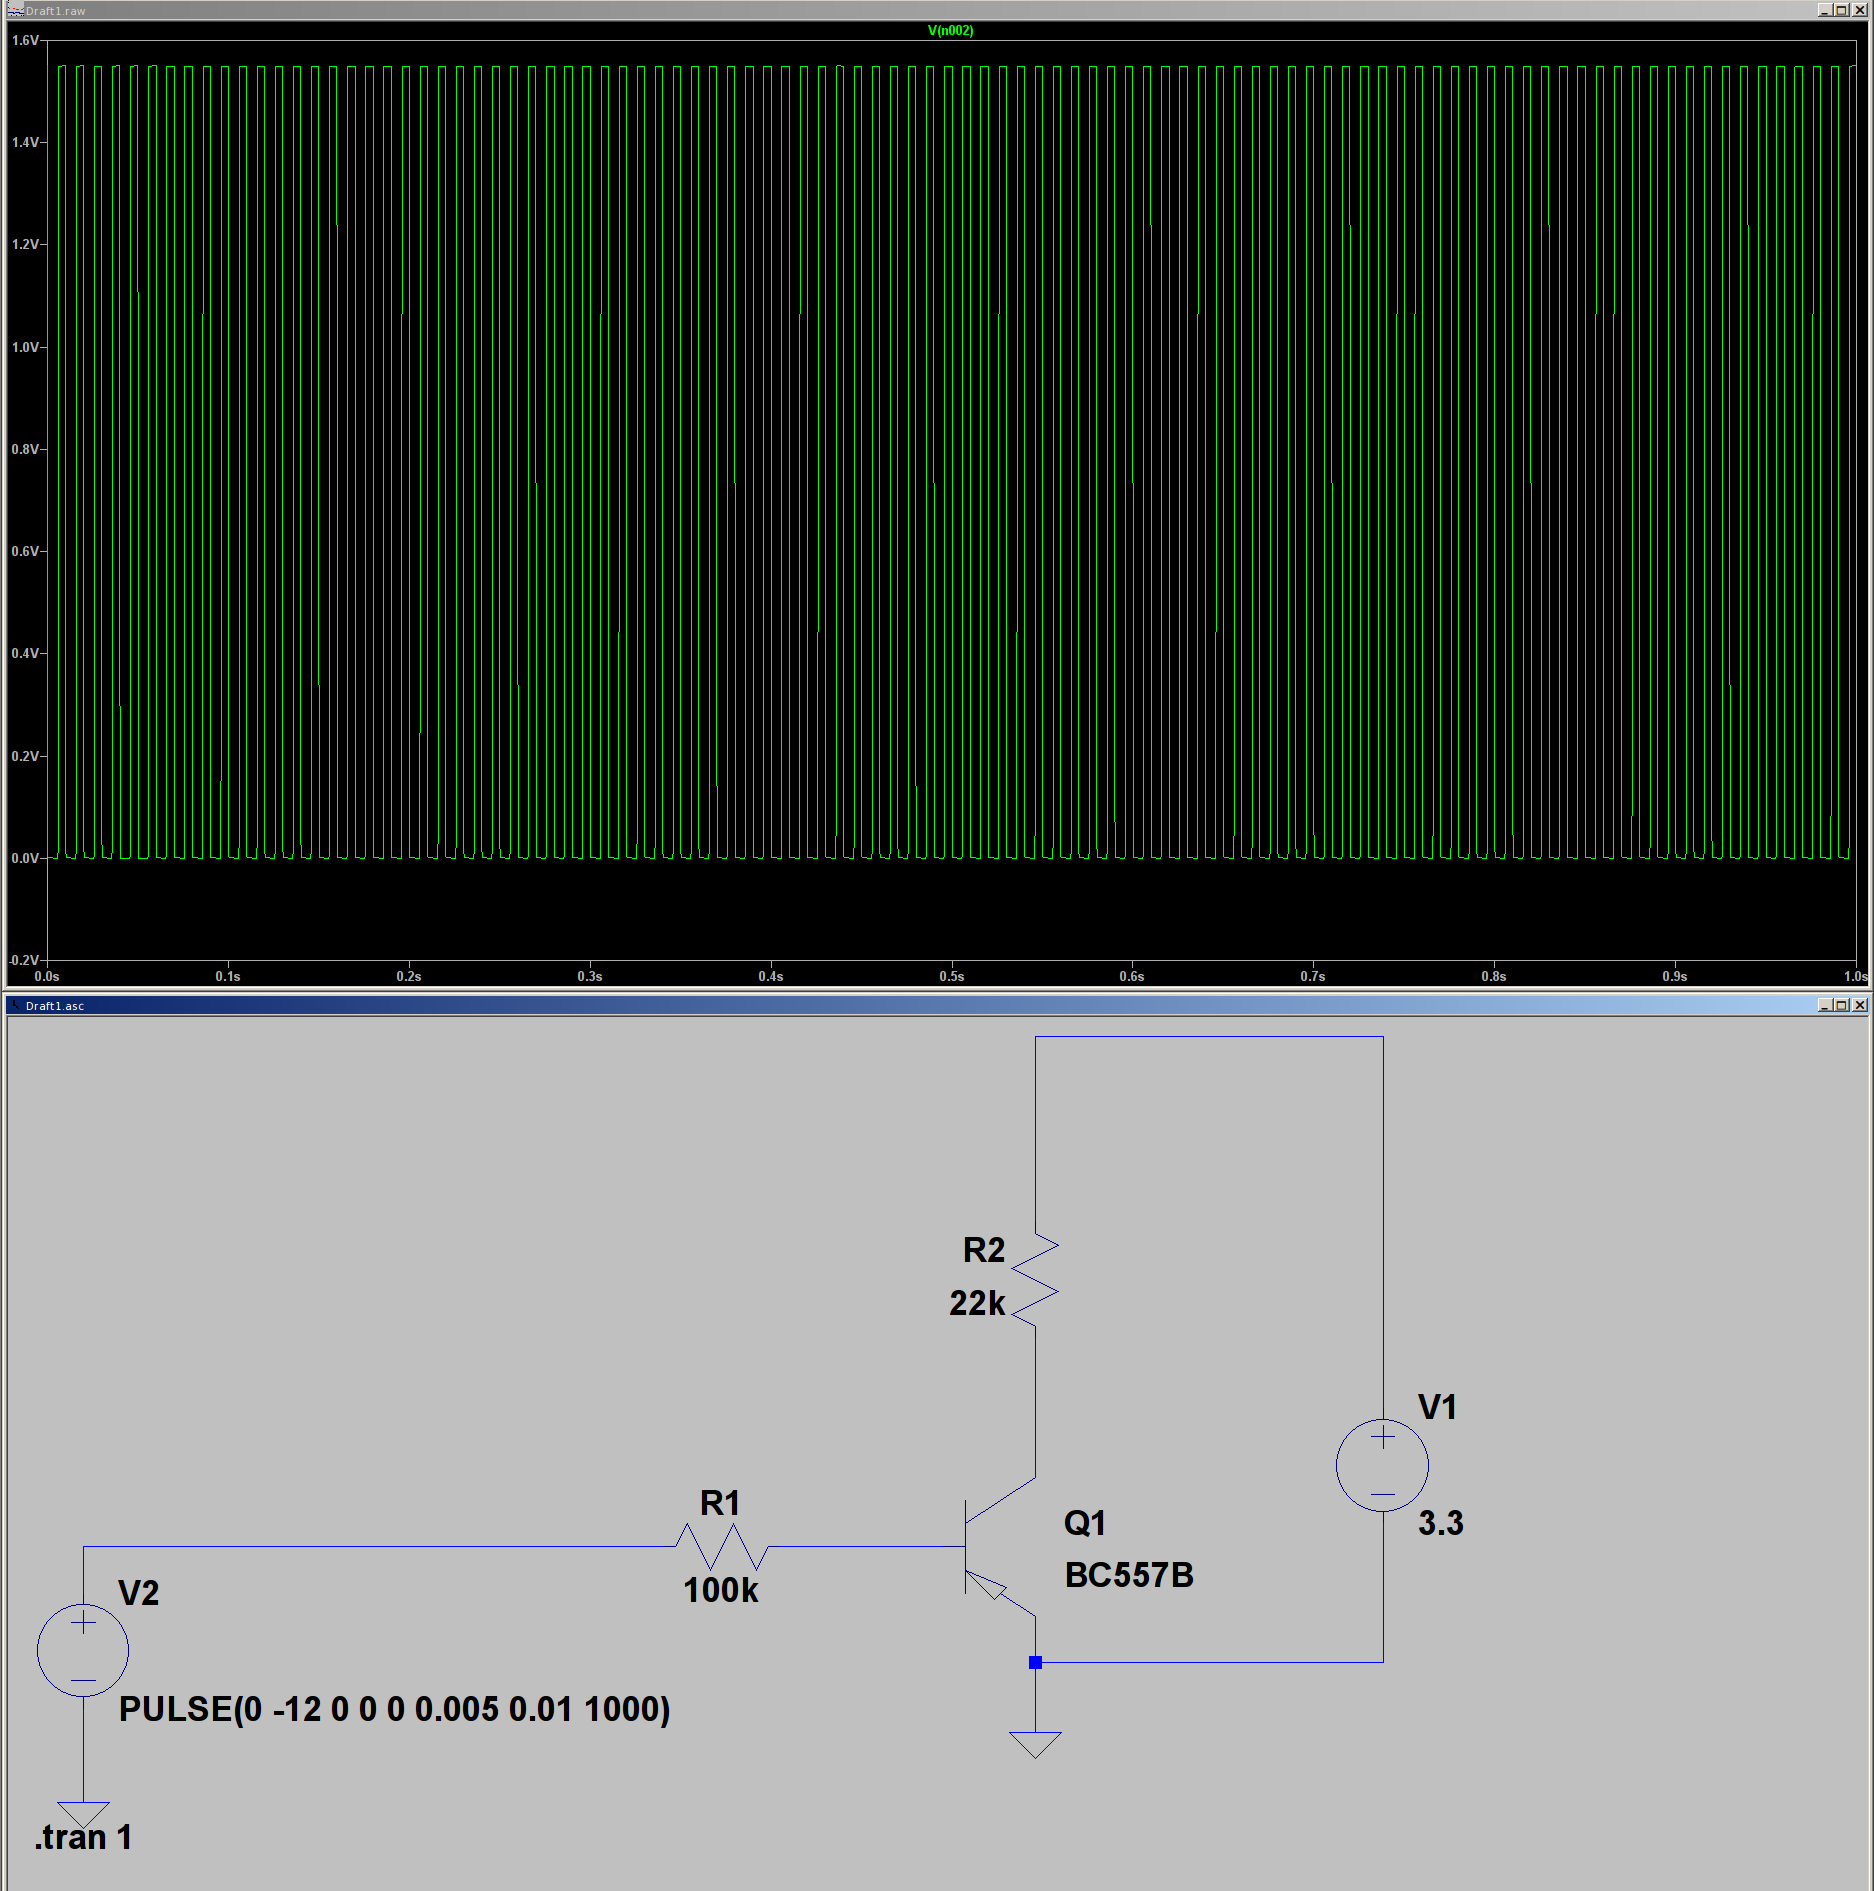The height and width of the screenshot is (1891, 1874).
Task: Click the Draft1.raw window system icon
Action: click(15, 10)
